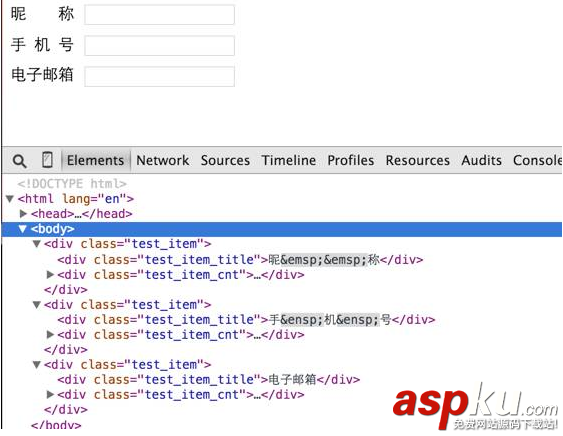The width and height of the screenshot is (563, 436).
Task: Open the Console tab
Action: [537, 160]
